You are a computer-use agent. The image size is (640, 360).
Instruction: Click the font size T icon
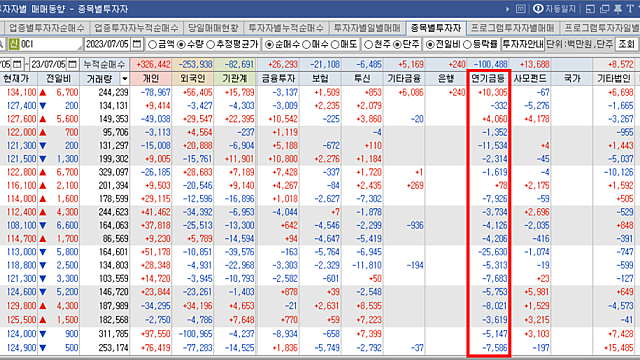630,9
